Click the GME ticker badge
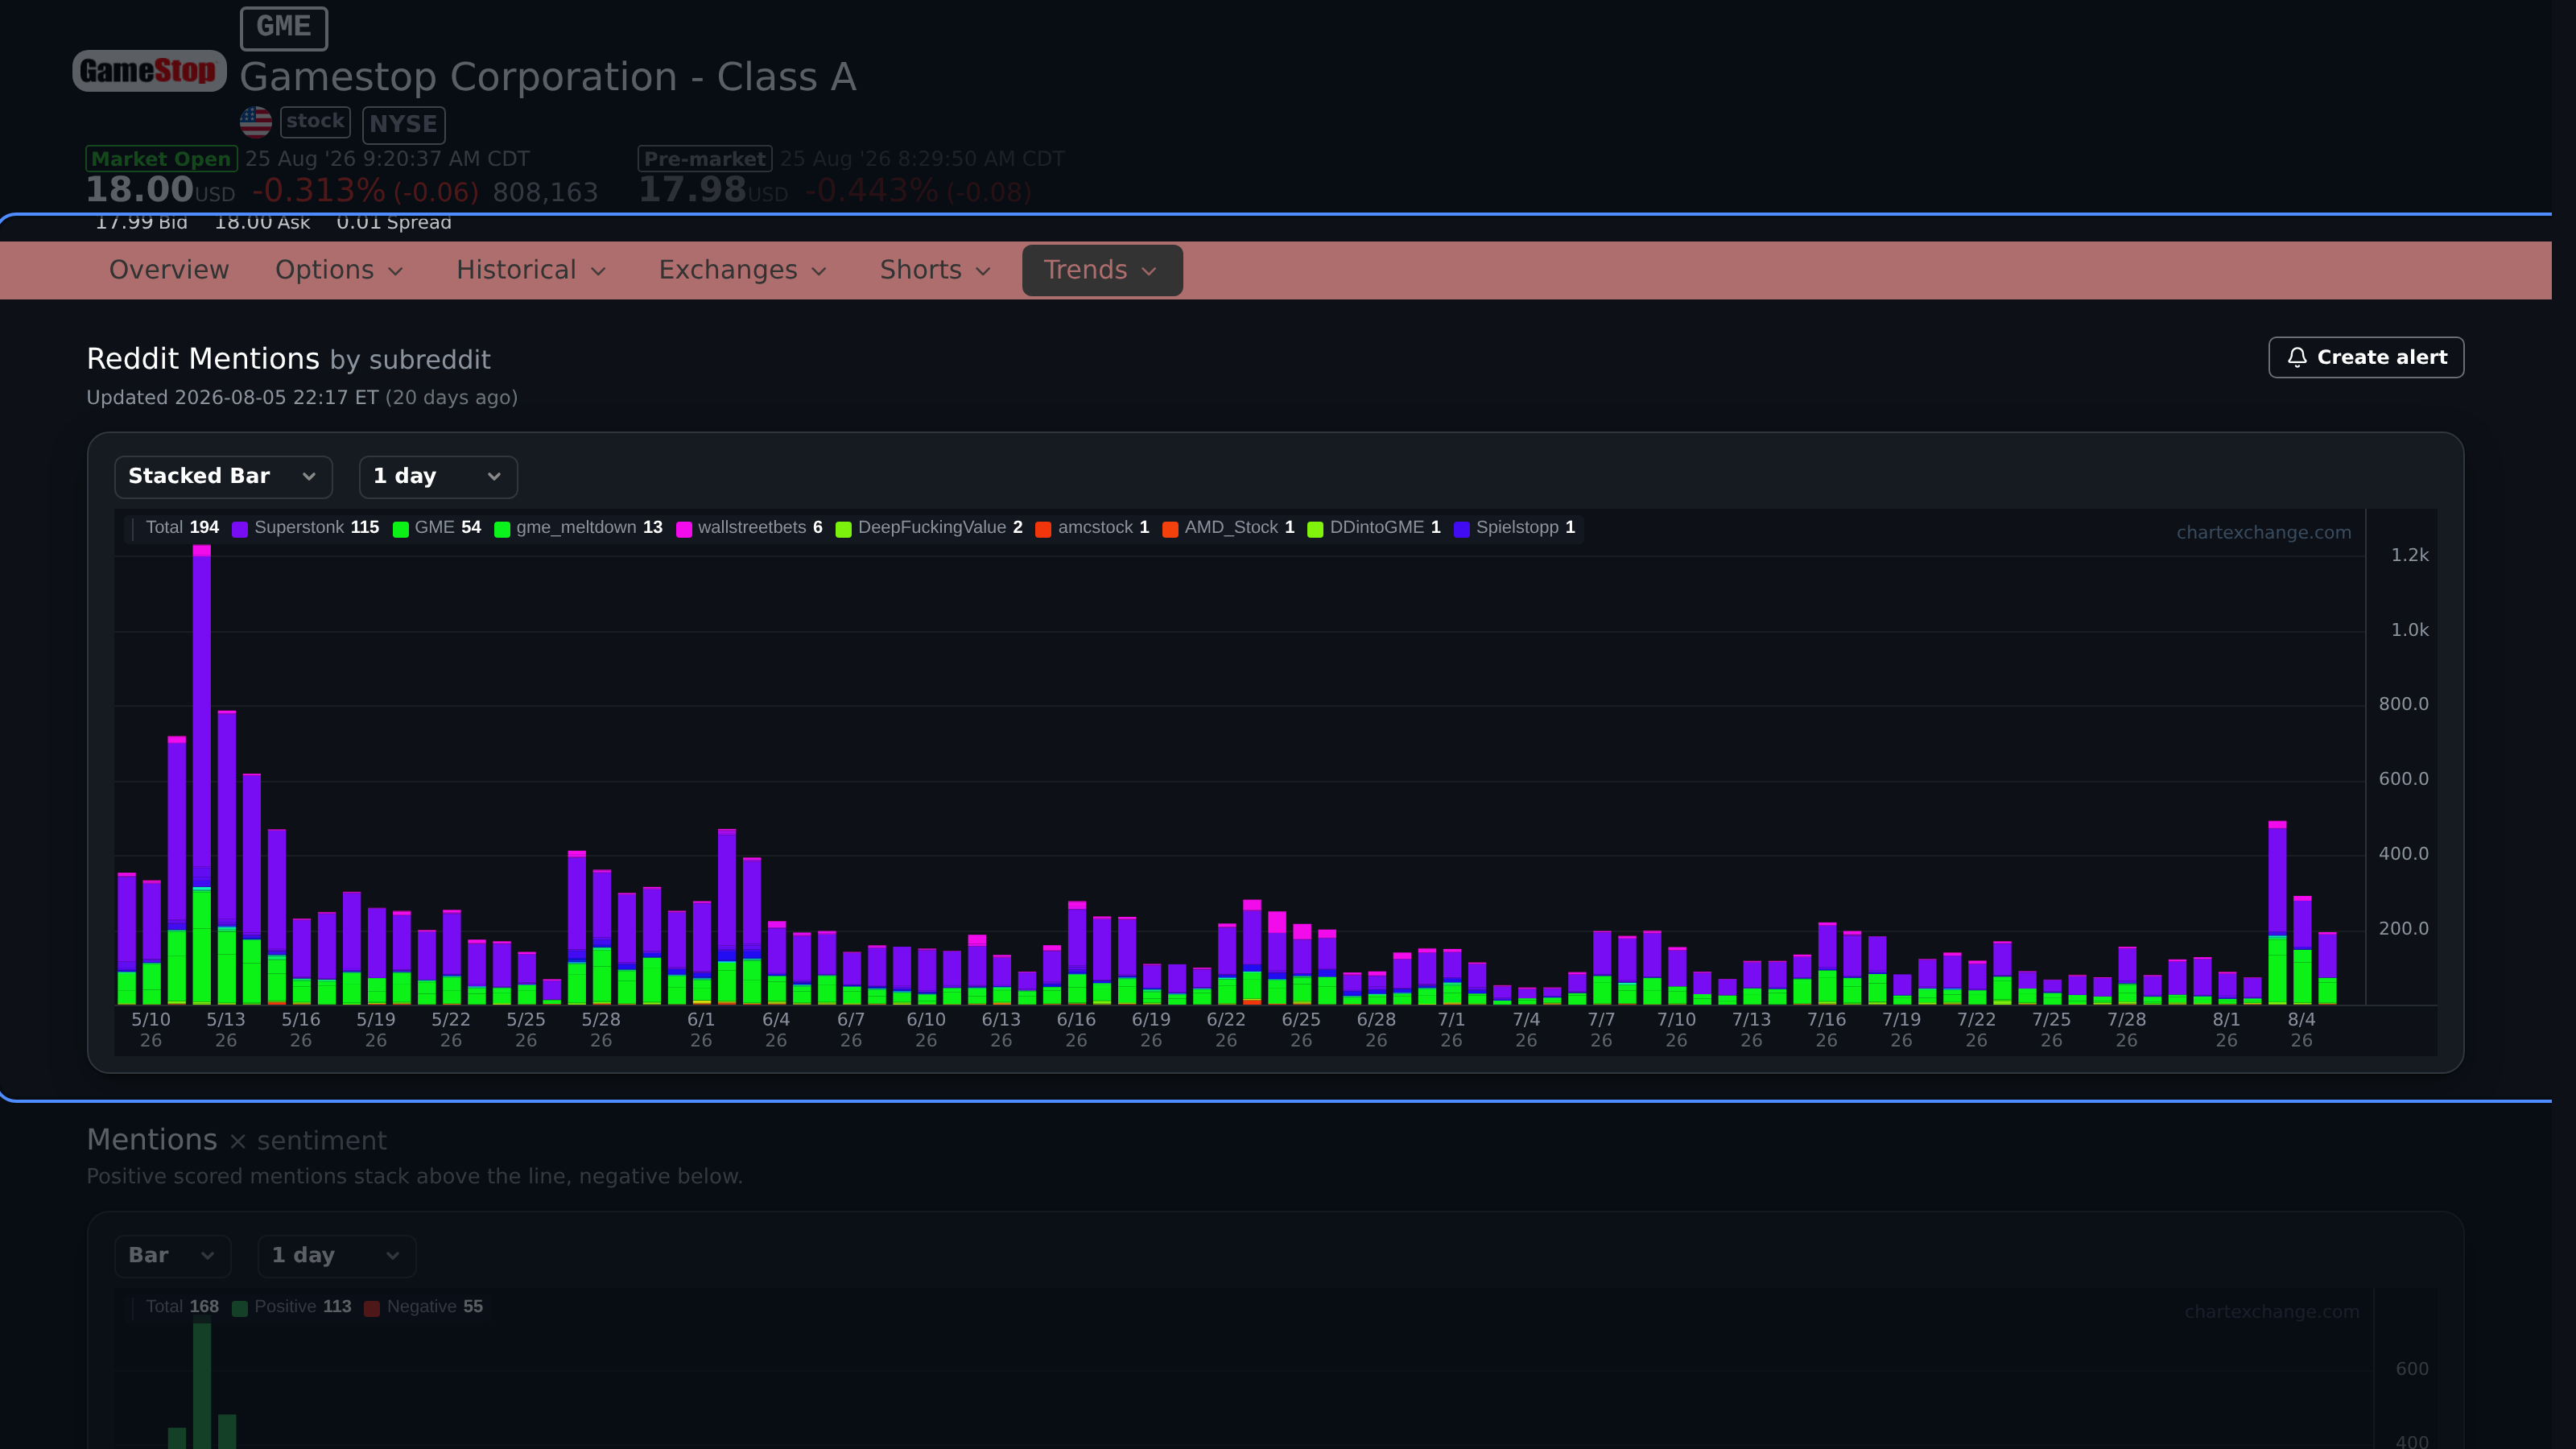The image size is (2576, 1449). pos(284,27)
